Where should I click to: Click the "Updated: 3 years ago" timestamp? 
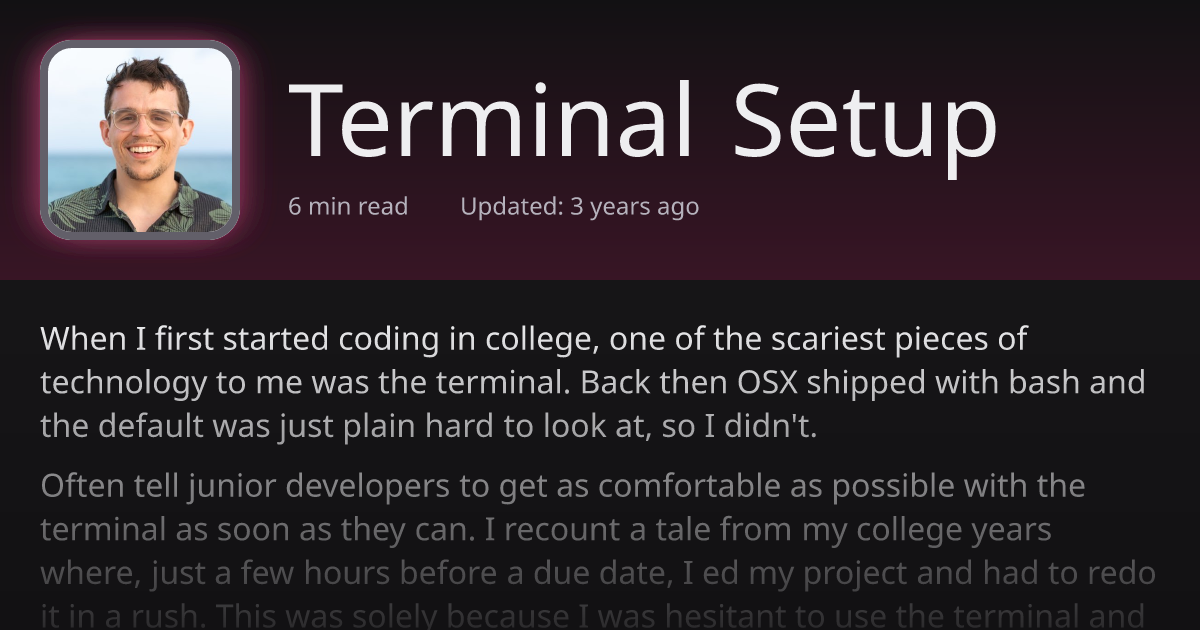tap(579, 207)
